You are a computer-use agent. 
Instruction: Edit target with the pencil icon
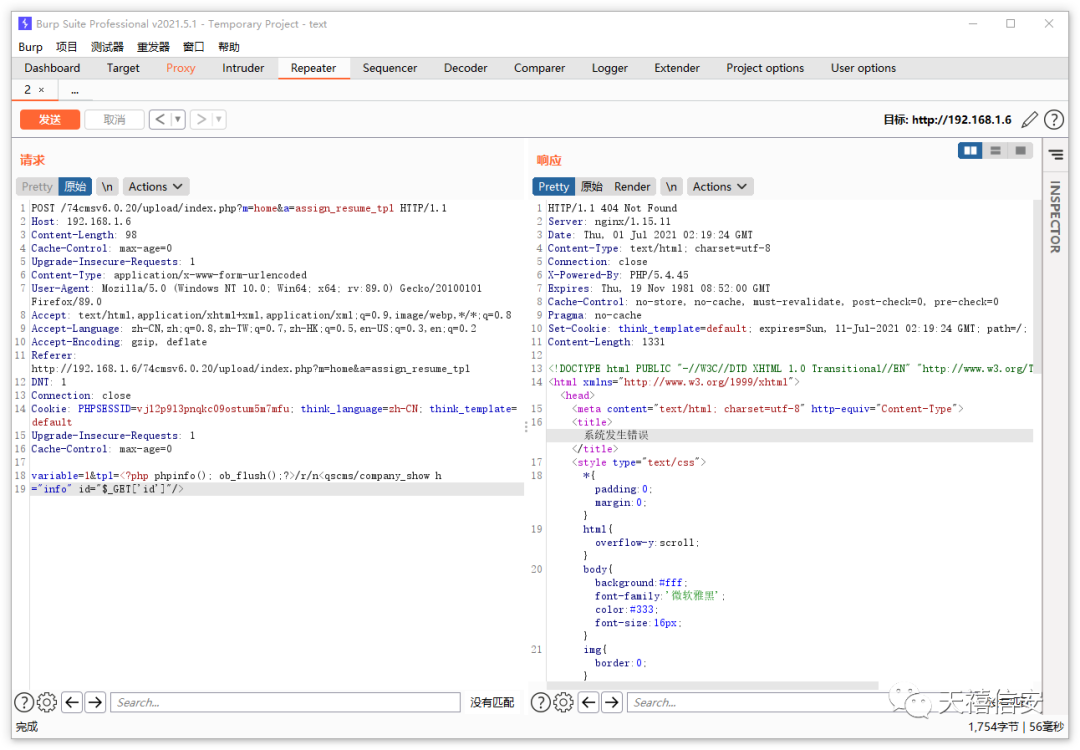1029,120
